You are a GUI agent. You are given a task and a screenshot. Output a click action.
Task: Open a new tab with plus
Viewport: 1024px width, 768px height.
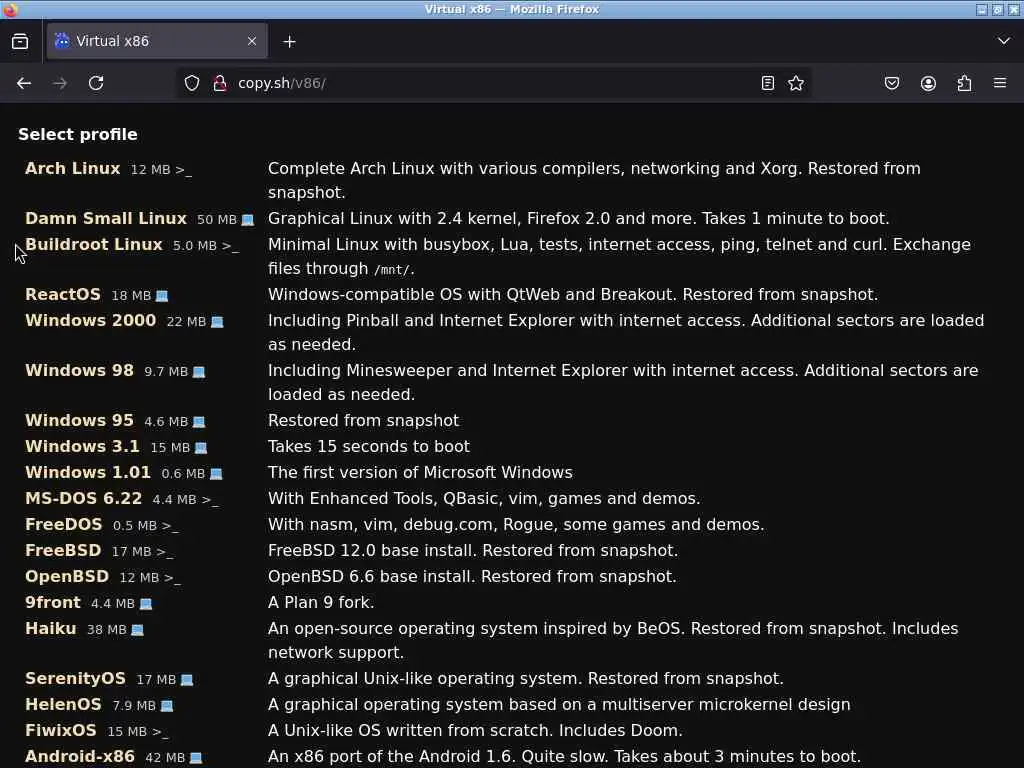point(289,42)
